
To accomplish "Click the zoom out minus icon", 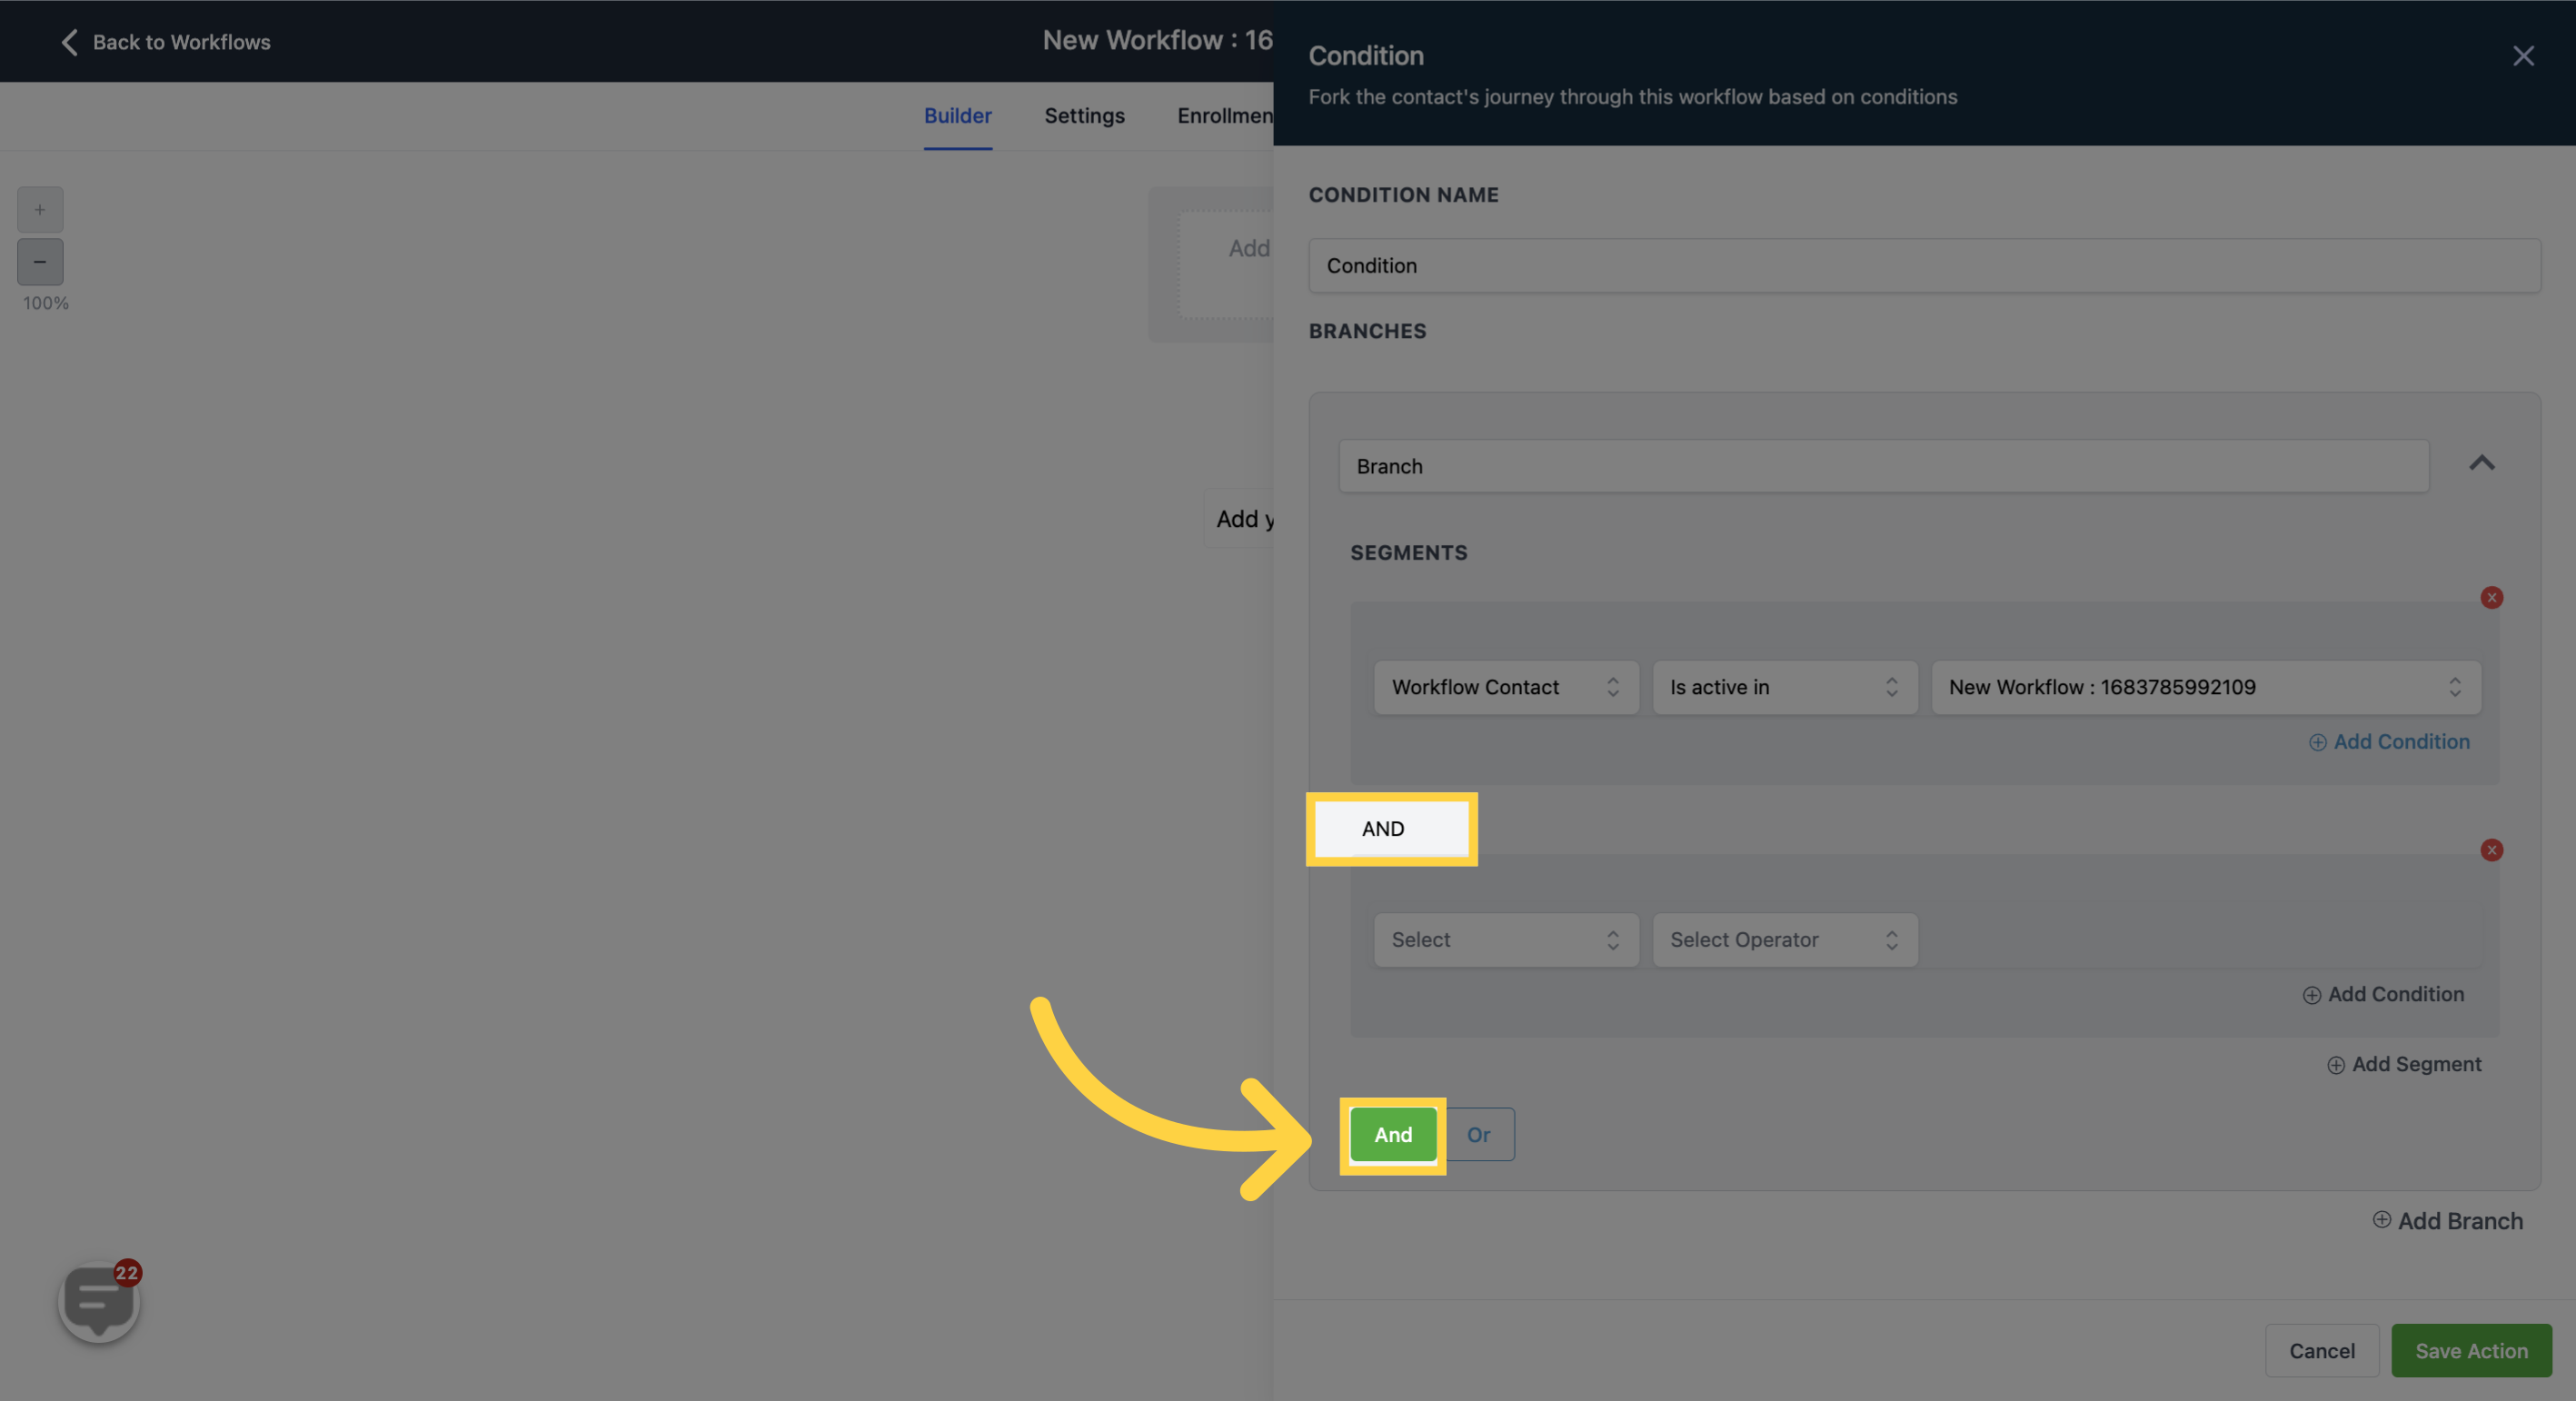I will [40, 263].
